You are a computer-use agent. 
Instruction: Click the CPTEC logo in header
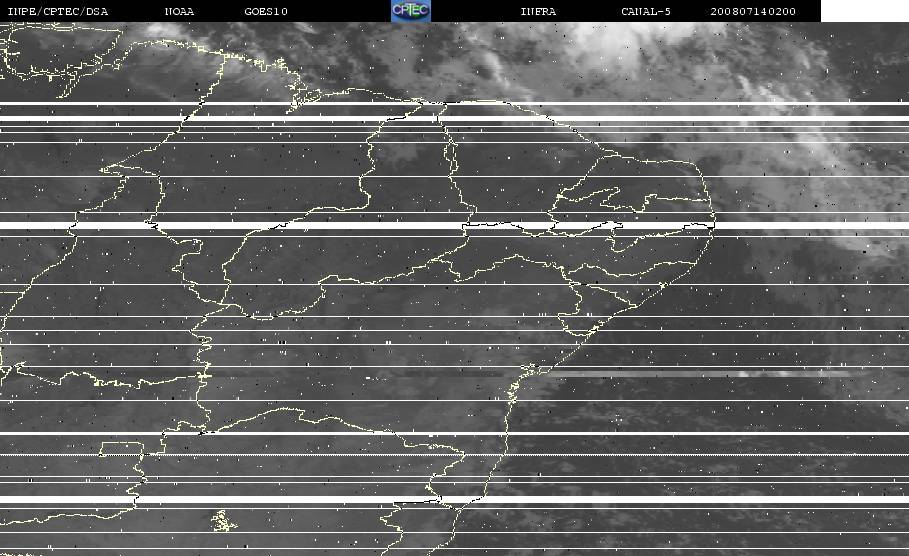[x=410, y=10]
